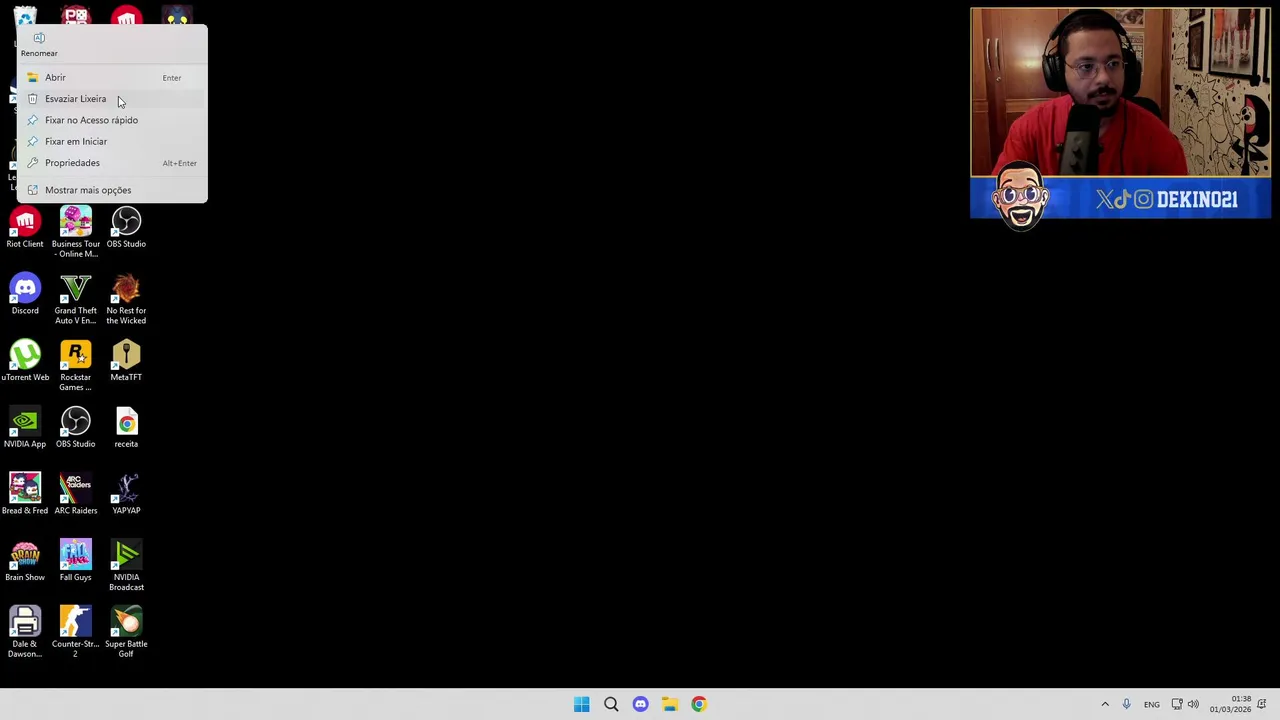
Task: Select the ARC Raiders shortcut
Action: pyautogui.click(x=76, y=495)
